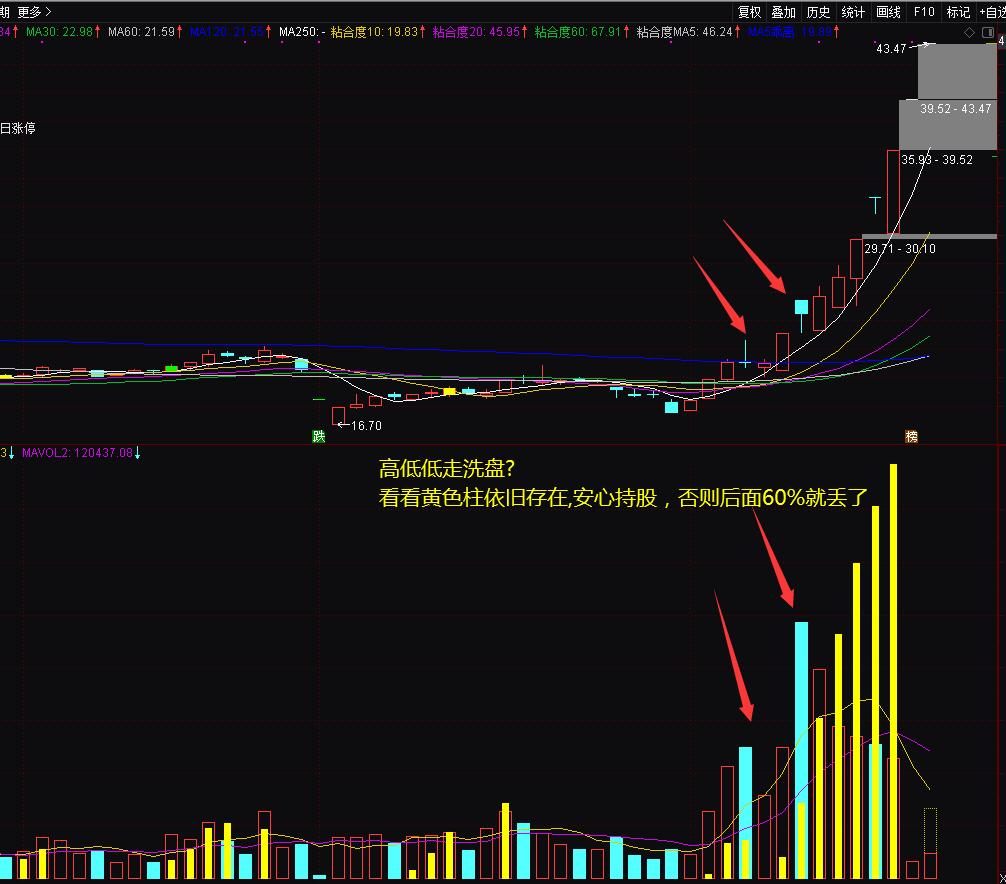Viewport: 1006px width, 884px height.
Task: Open the 历史 history view
Action: [x=818, y=12]
